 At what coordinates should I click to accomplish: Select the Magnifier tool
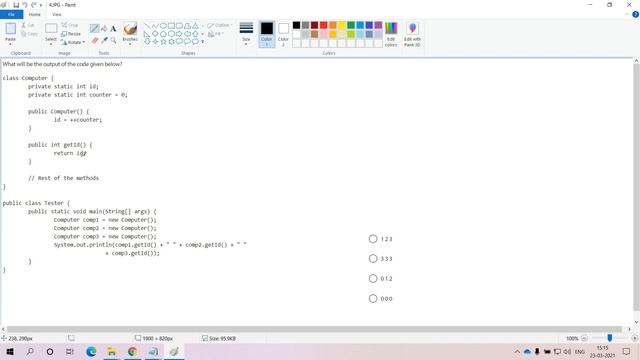point(113,40)
